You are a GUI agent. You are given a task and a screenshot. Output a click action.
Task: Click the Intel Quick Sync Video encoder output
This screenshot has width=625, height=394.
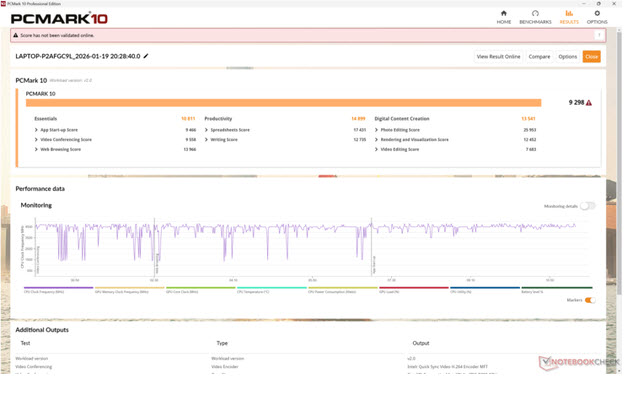pyautogui.click(x=447, y=367)
